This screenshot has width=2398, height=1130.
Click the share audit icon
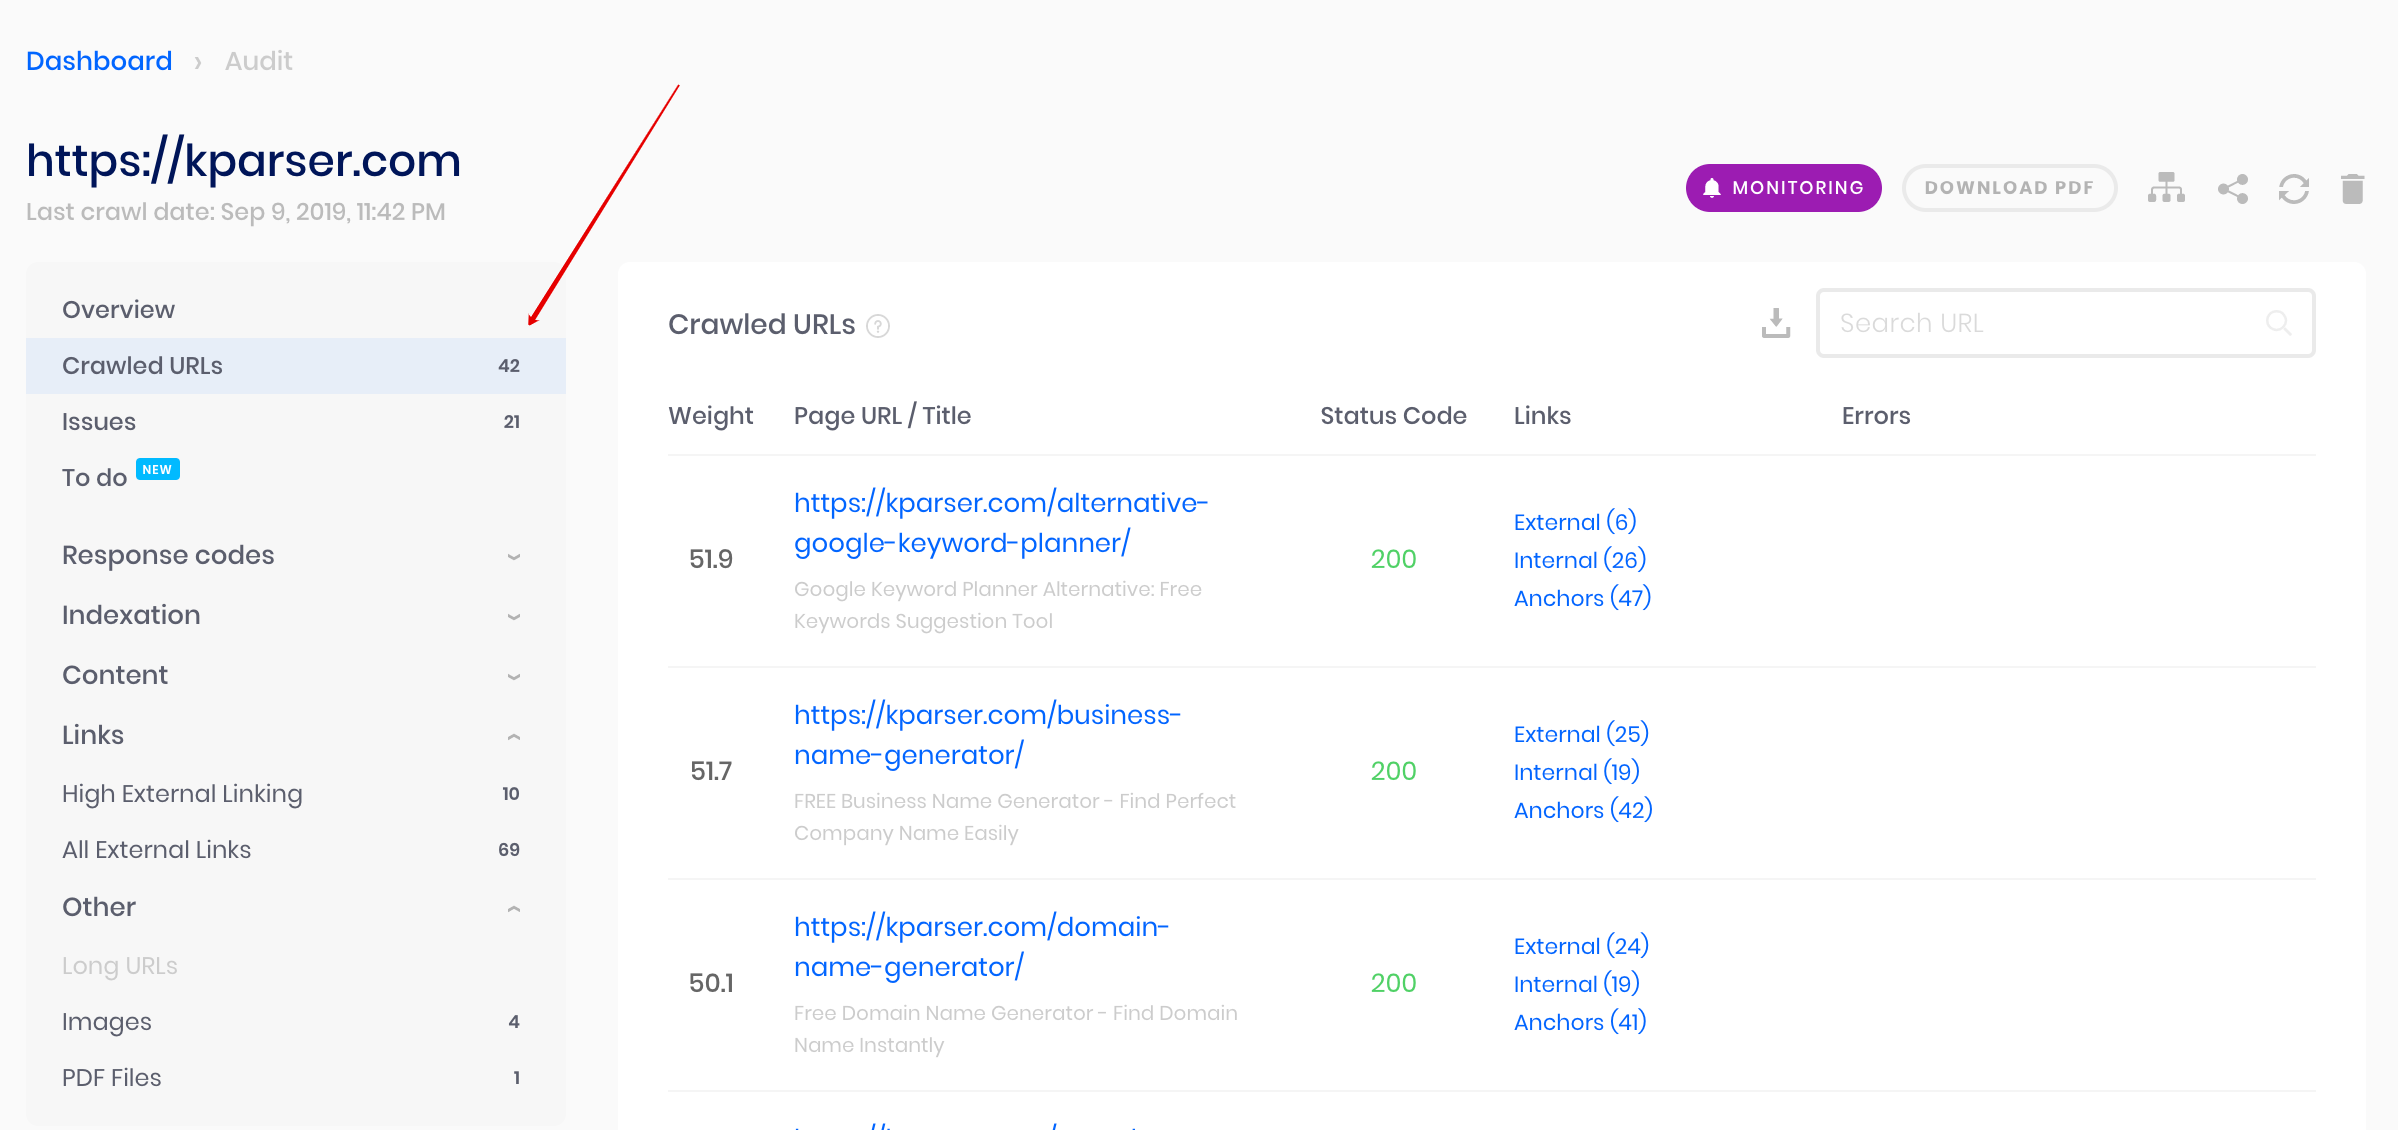(2233, 188)
